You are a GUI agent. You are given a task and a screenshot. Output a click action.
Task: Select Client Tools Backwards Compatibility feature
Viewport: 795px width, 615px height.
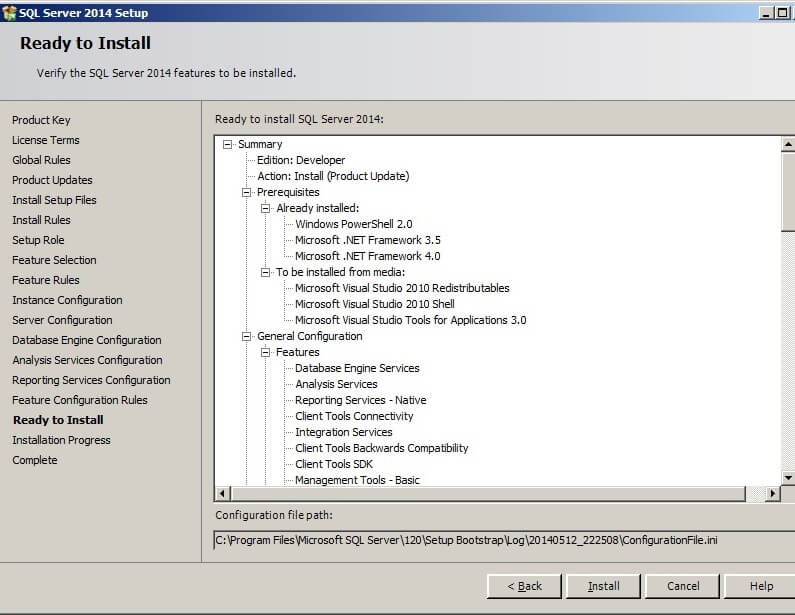(x=381, y=448)
